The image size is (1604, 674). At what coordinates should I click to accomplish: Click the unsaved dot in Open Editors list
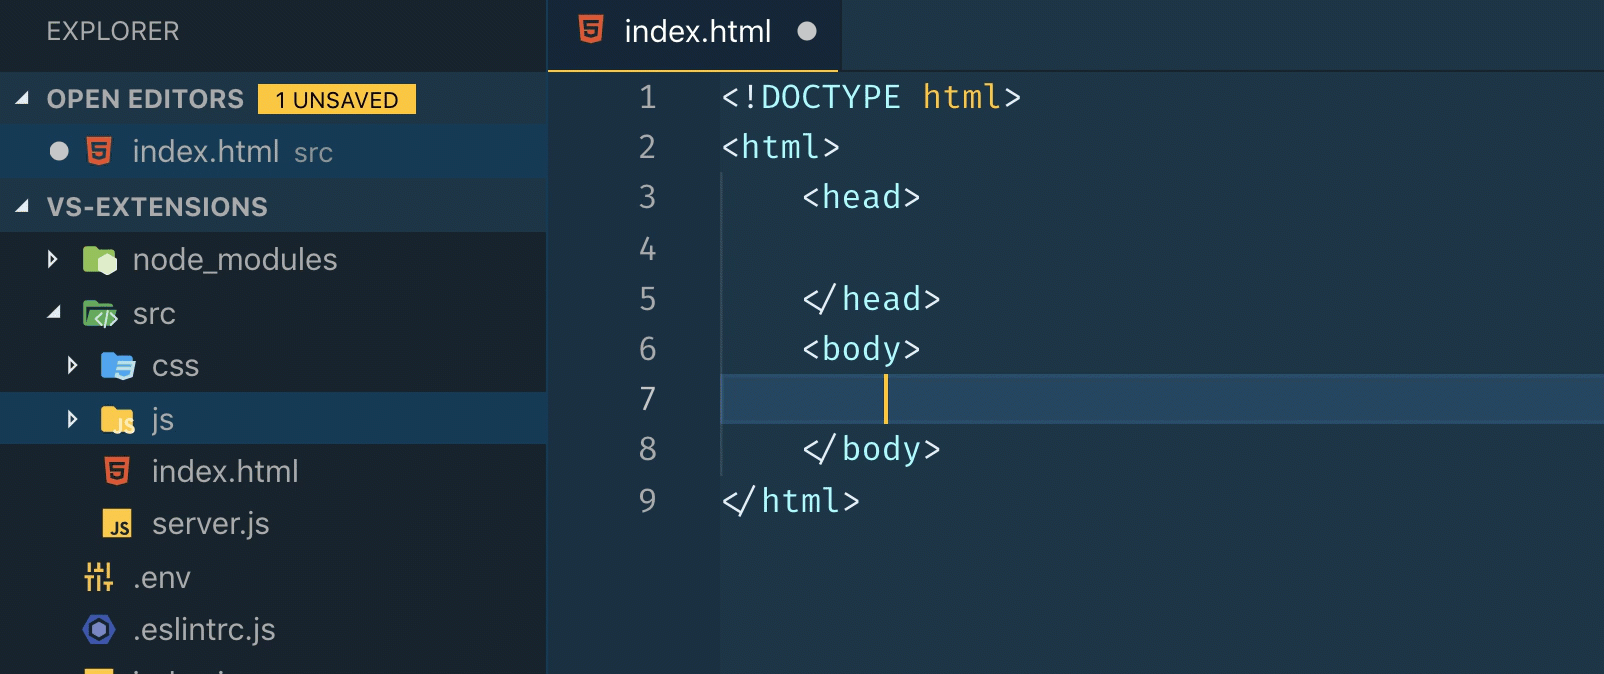(59, 151)
